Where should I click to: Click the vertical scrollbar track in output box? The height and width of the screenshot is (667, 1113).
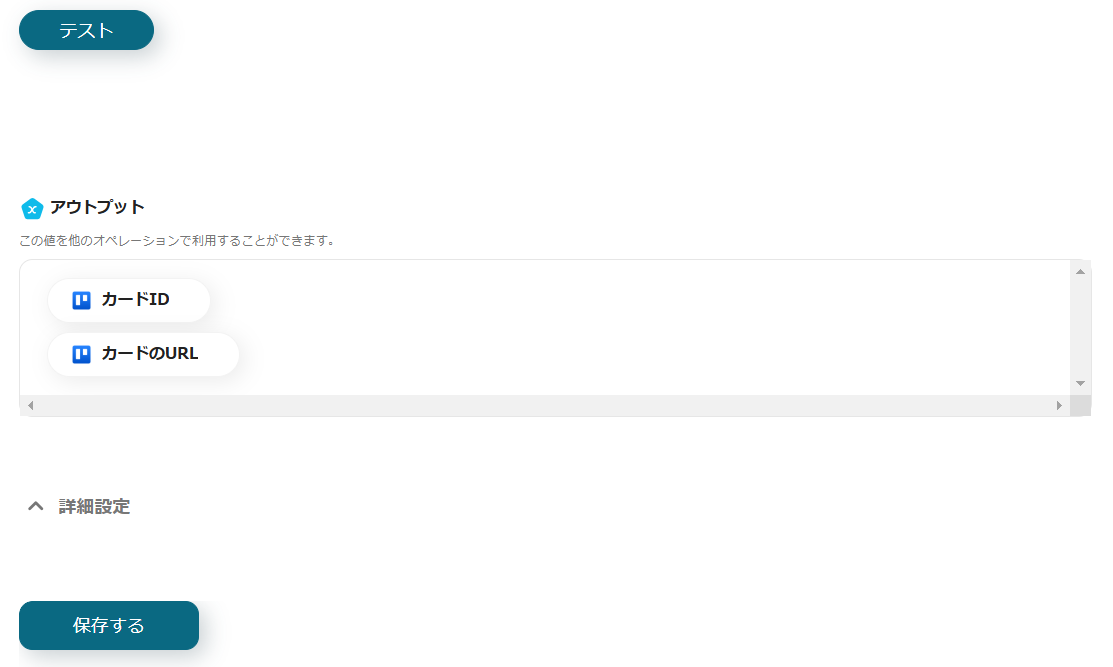click(1080, 328)
